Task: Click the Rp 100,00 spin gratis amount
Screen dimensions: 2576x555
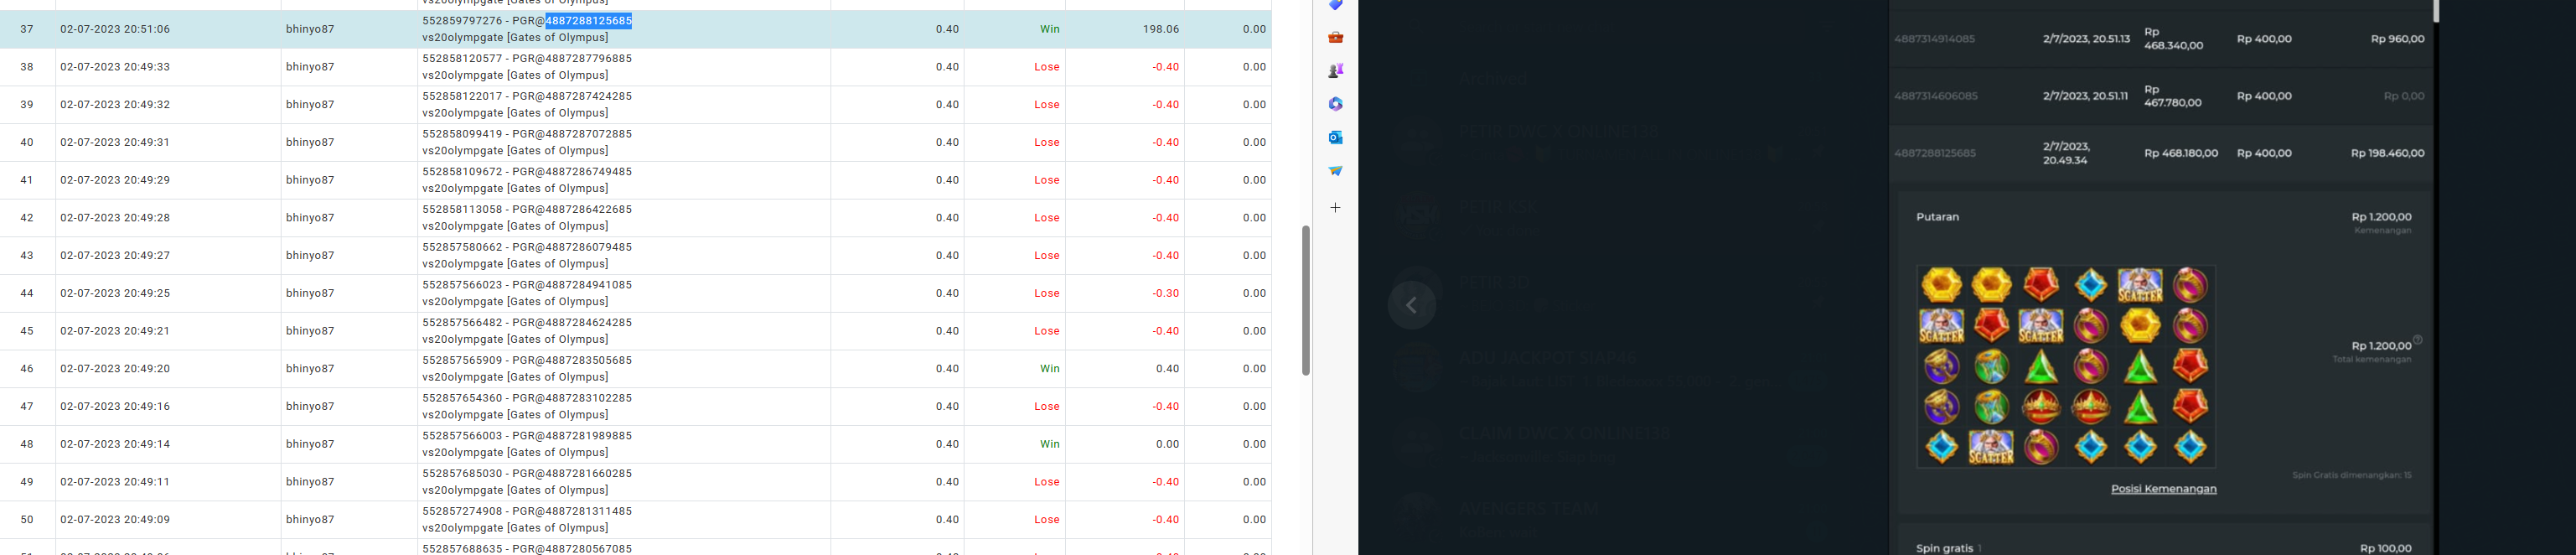Action: tap(2385, 548)
